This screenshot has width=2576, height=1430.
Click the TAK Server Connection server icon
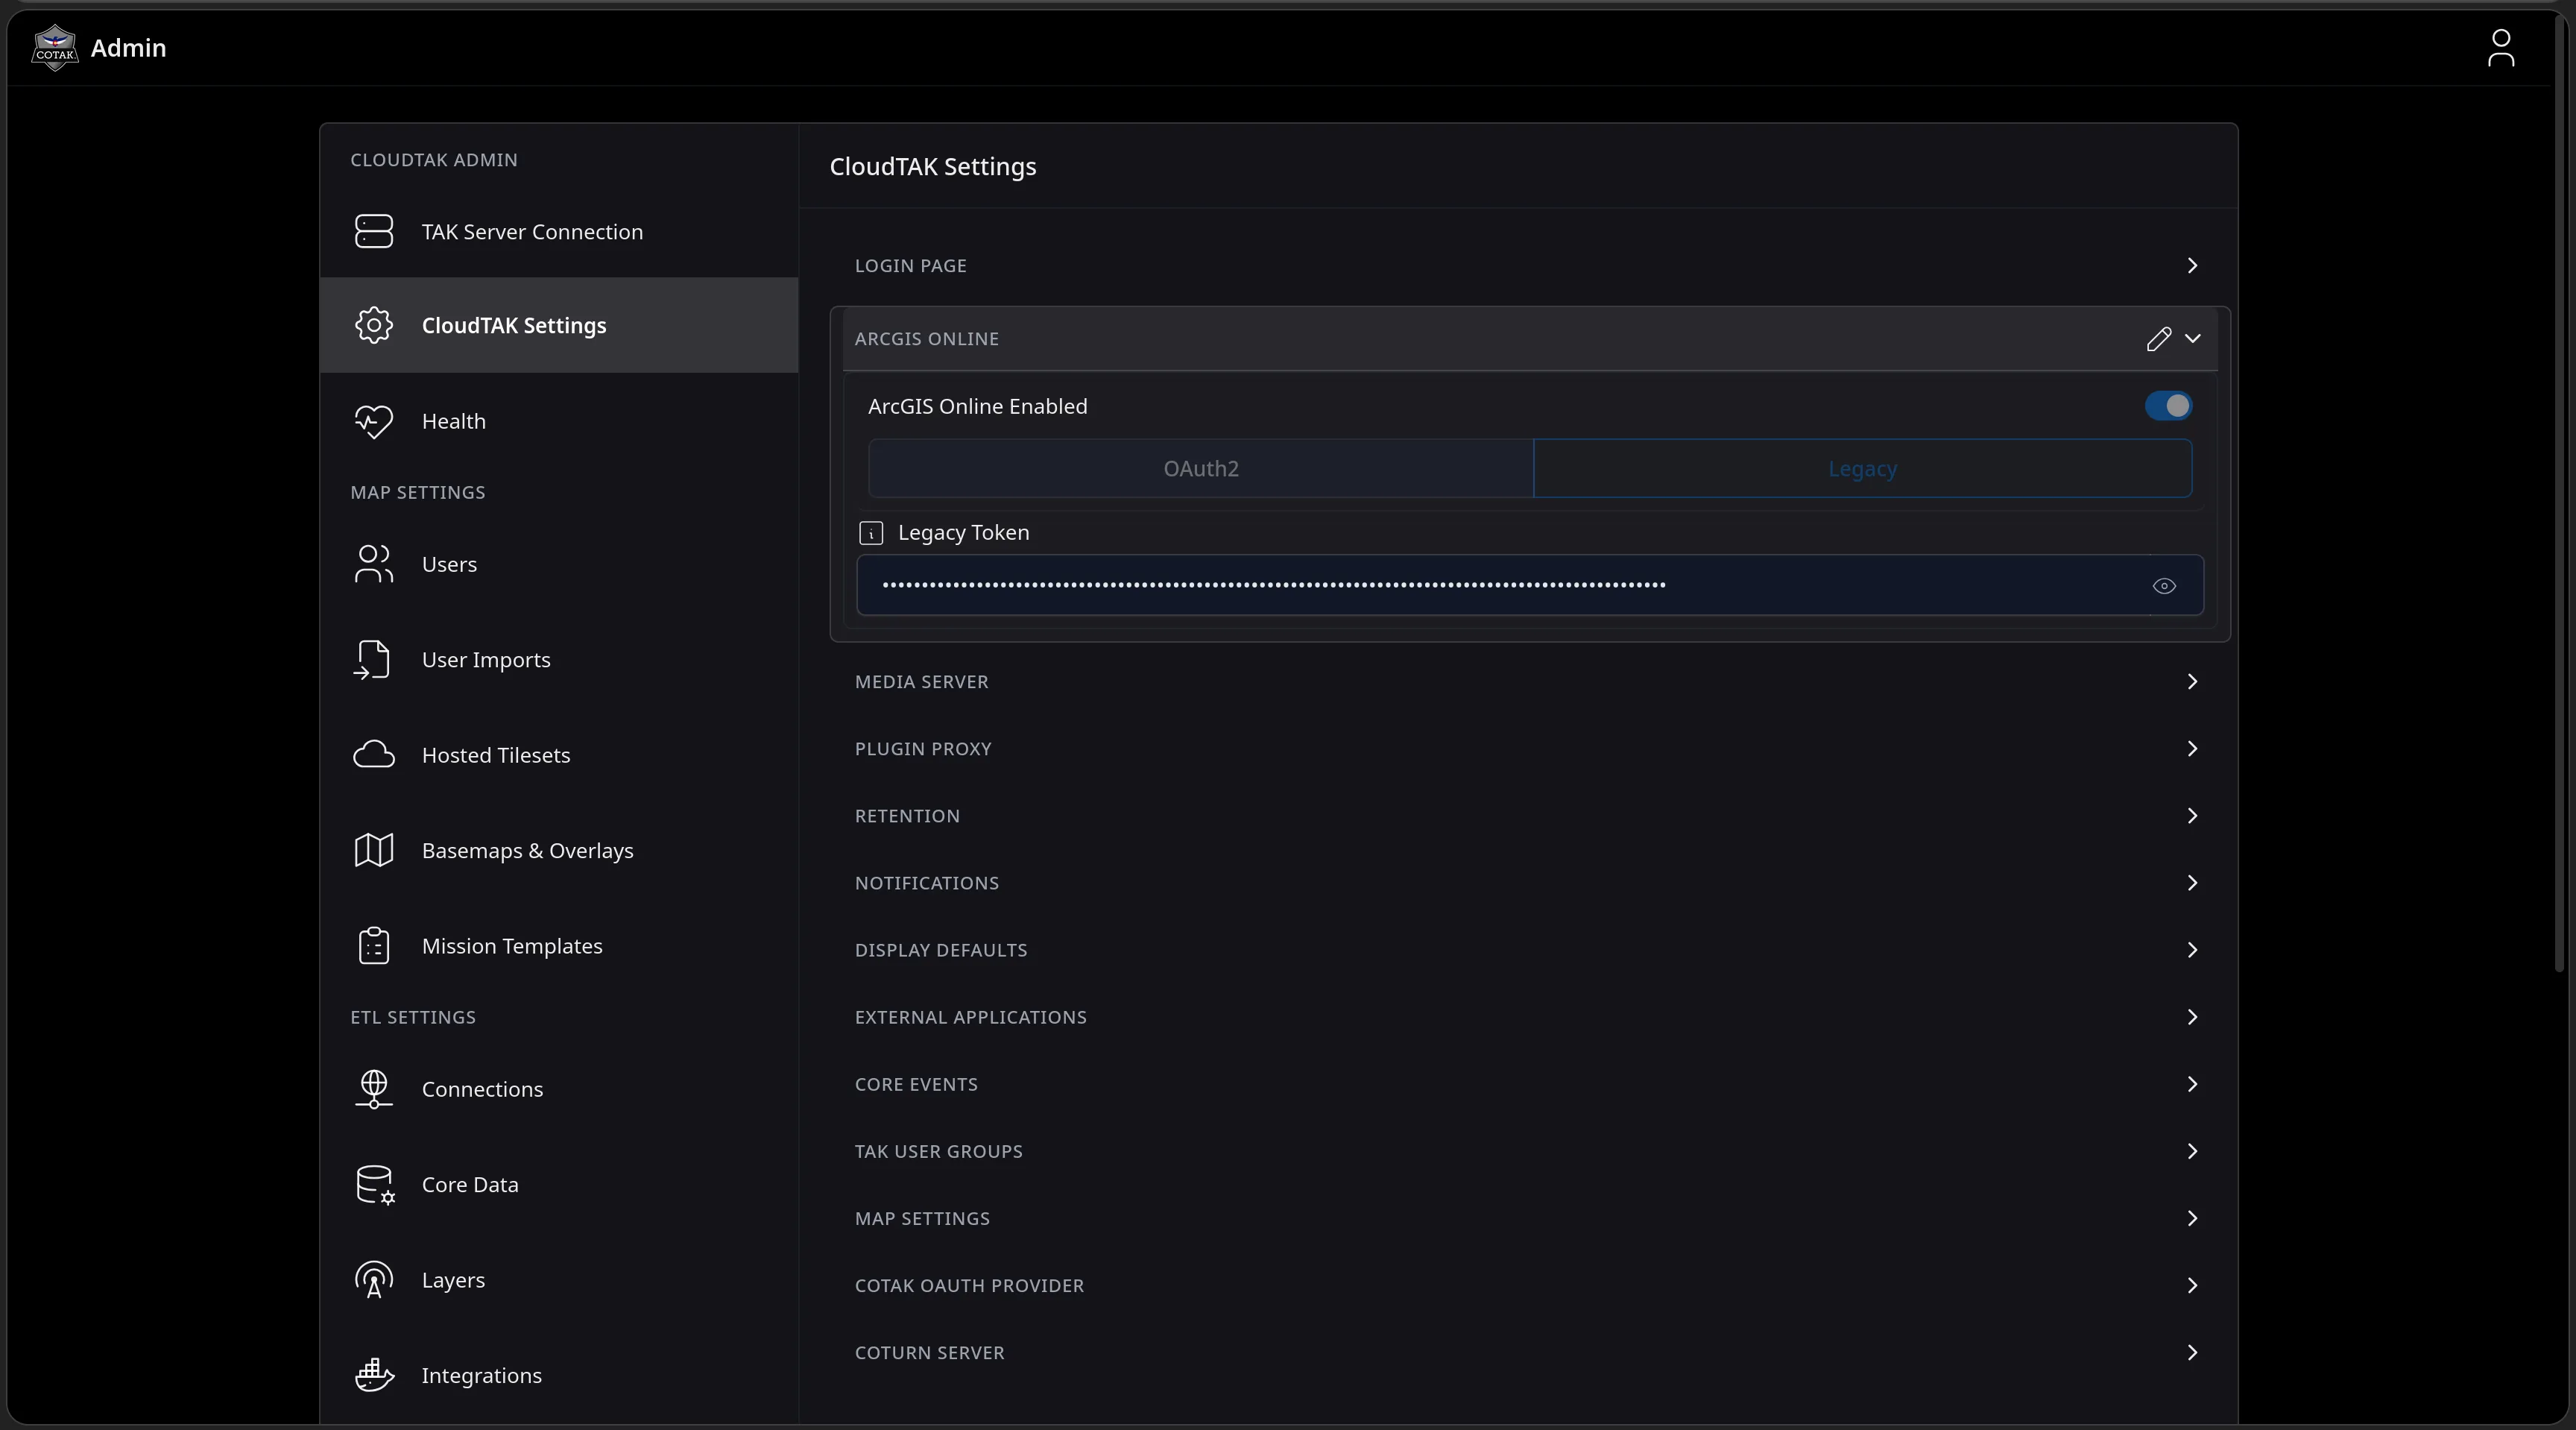point(374,231)
